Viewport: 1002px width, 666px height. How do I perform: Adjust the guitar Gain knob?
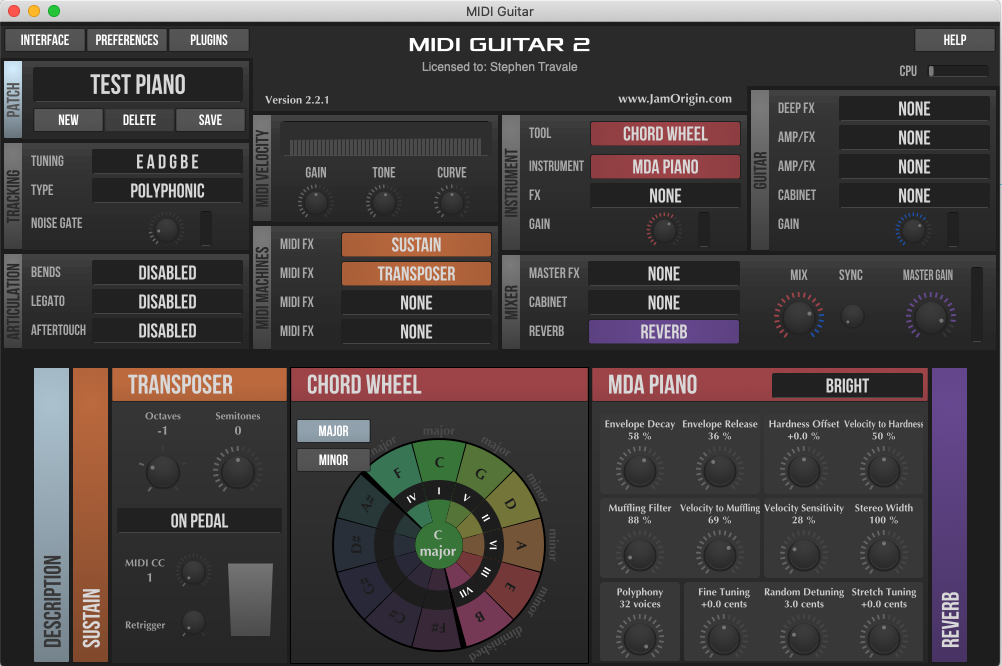913,229
